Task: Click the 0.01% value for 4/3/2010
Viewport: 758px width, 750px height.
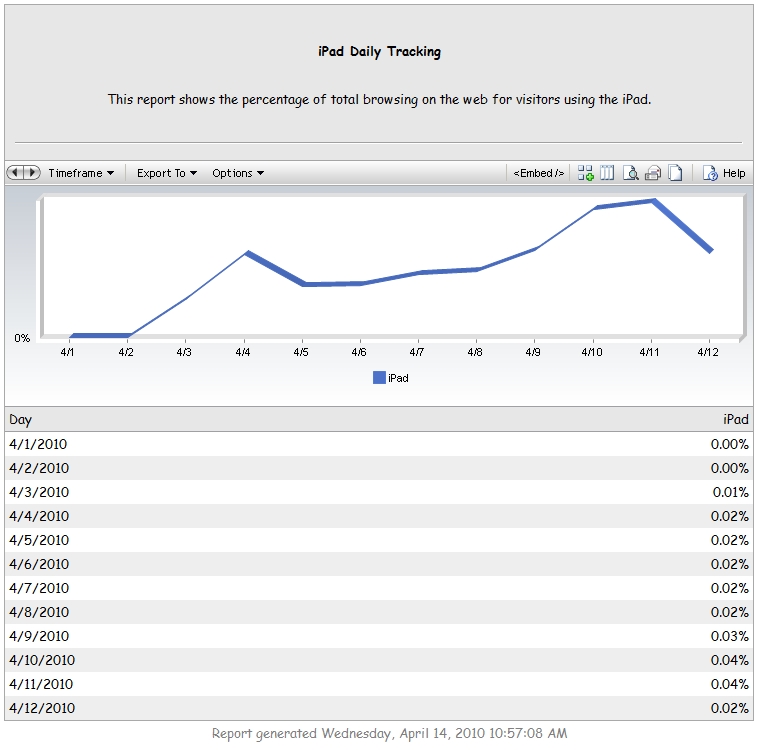Action: click(x=730, y=492)
